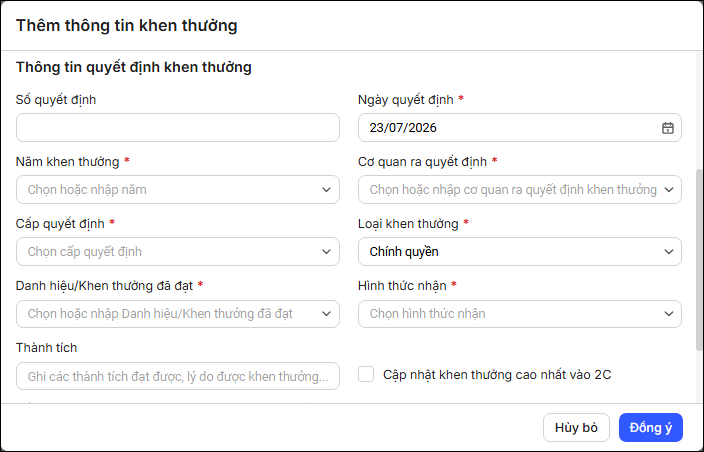This screenshot has height=452, width=704.
Task: Open the Chính quyền reward type dropdown
Action: click(x=519, y=251)
